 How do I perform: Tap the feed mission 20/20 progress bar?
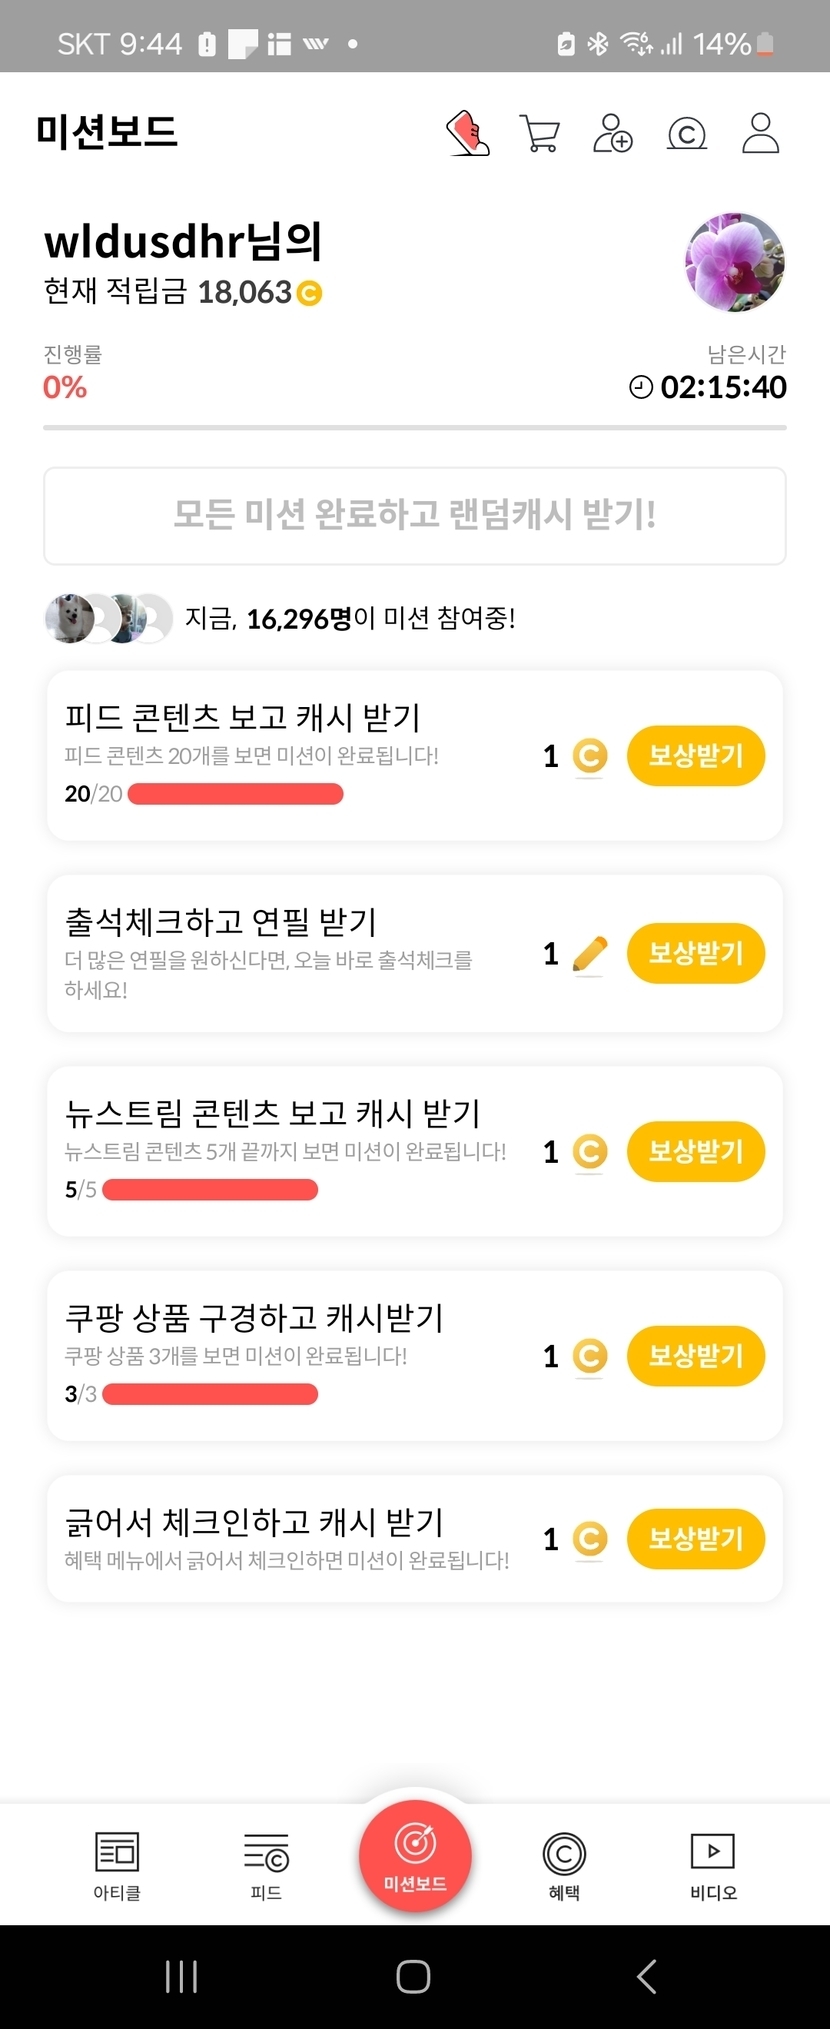pos(236,794)
